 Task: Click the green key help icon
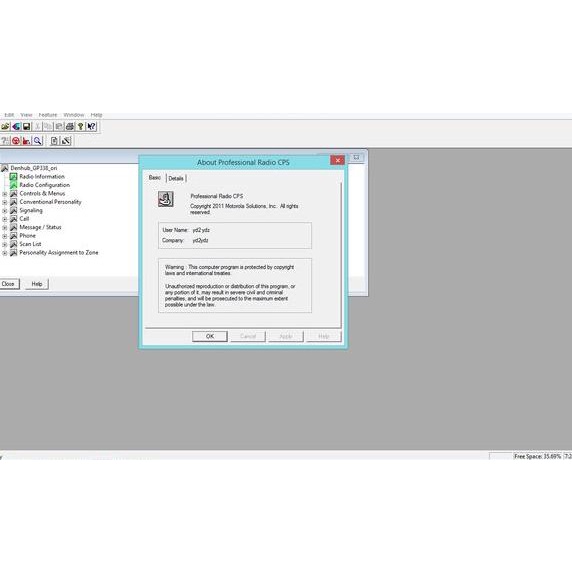click(80, 127)
